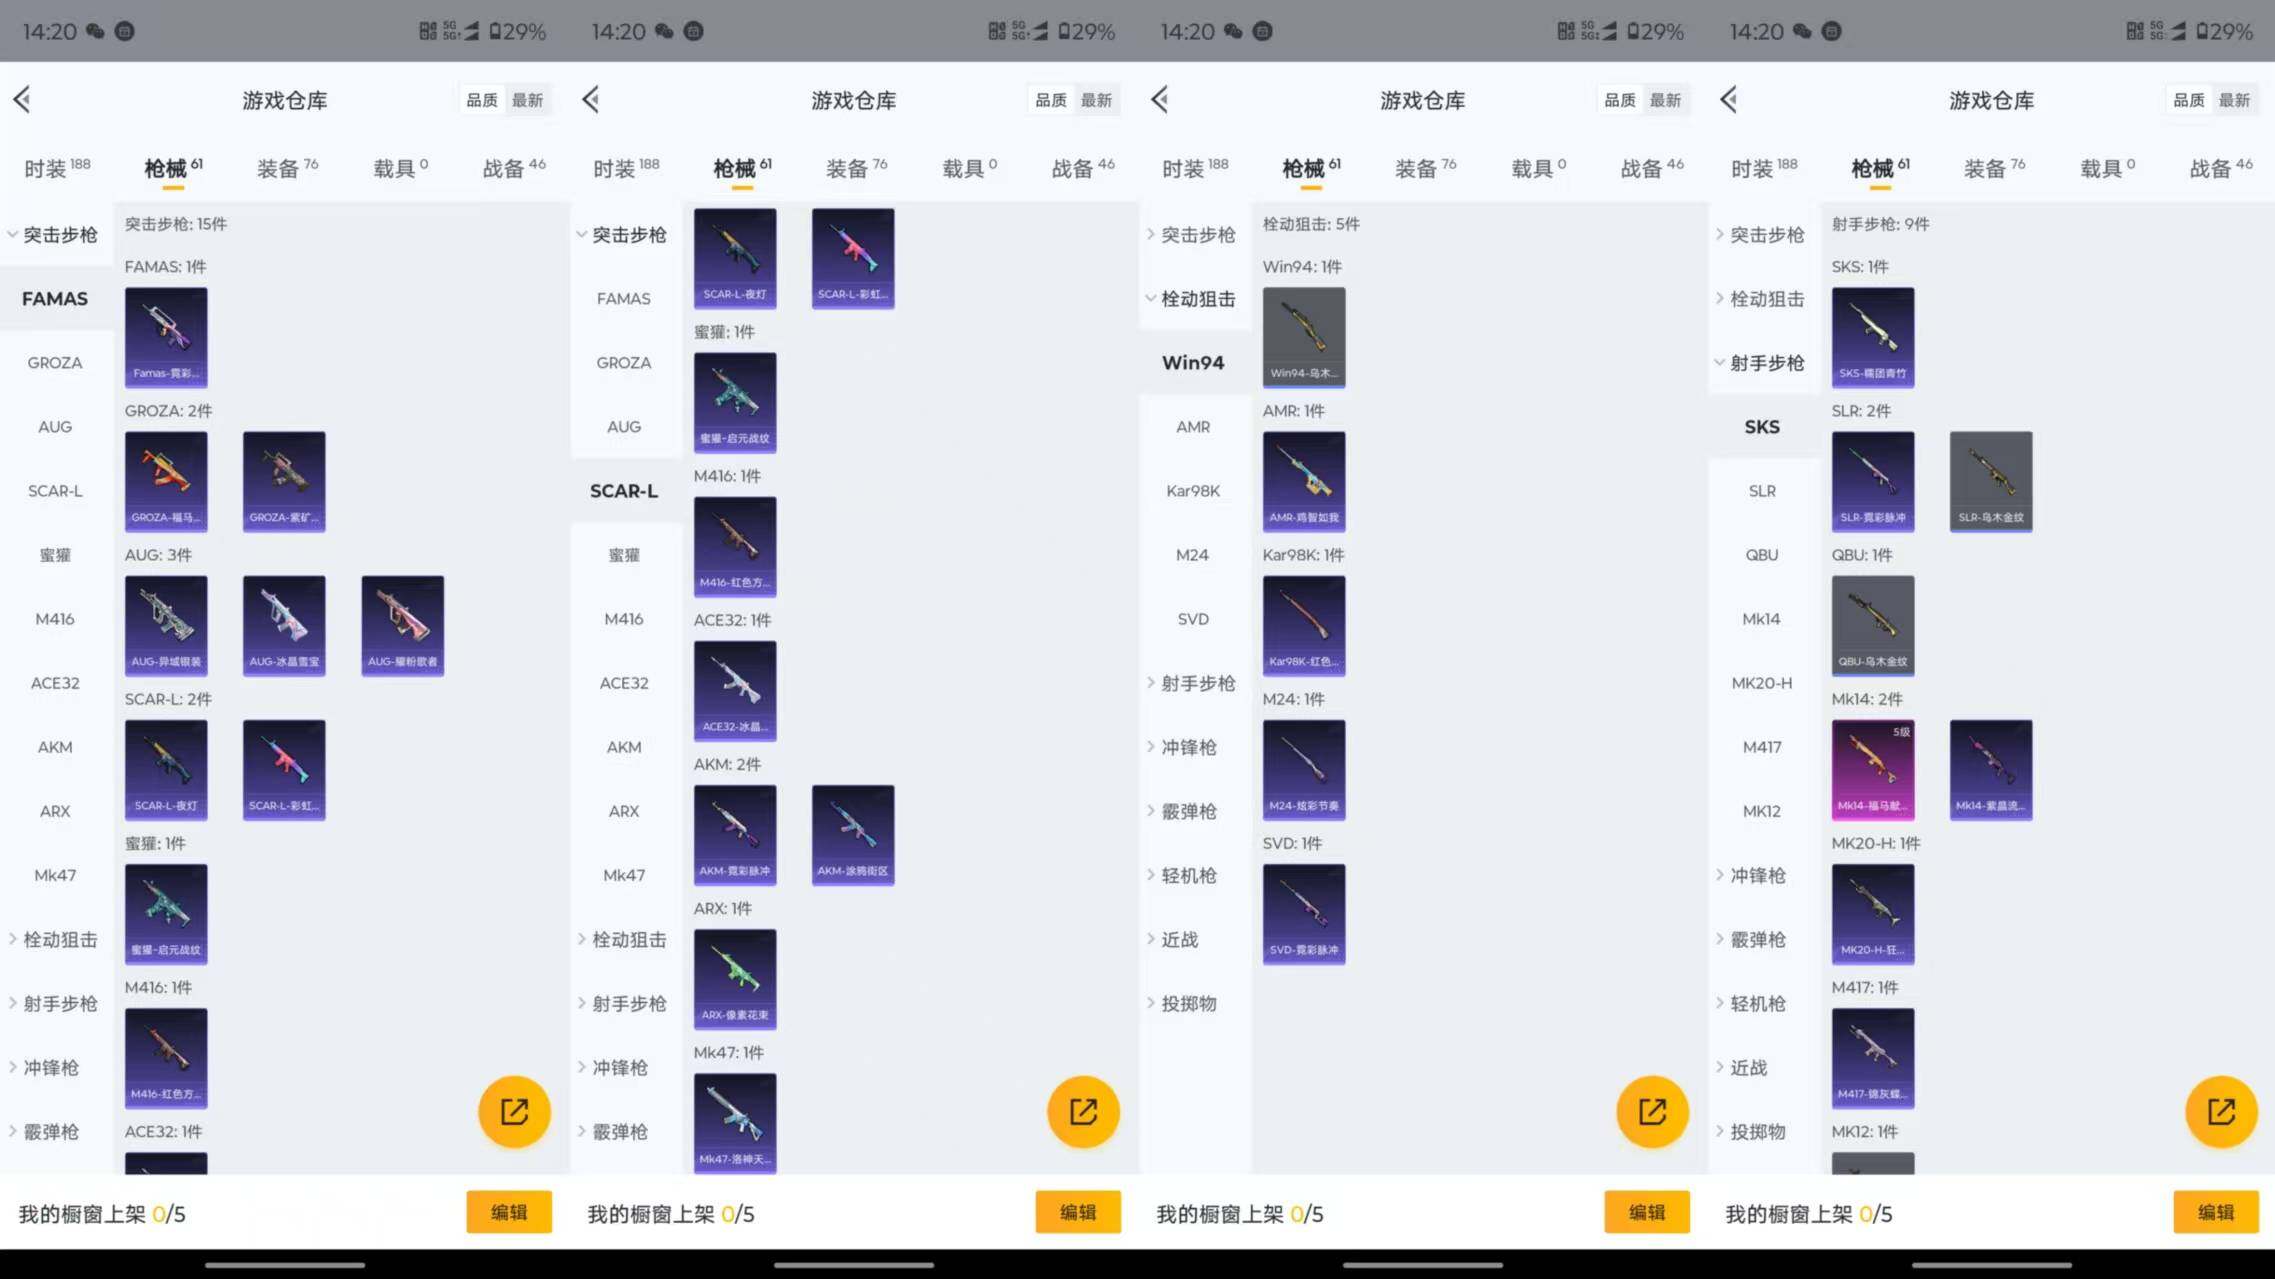Open the AMR-鸡智如我 skin card
The height and width of the screenshot is (1279, 2275).
[x=1304, y=481]
